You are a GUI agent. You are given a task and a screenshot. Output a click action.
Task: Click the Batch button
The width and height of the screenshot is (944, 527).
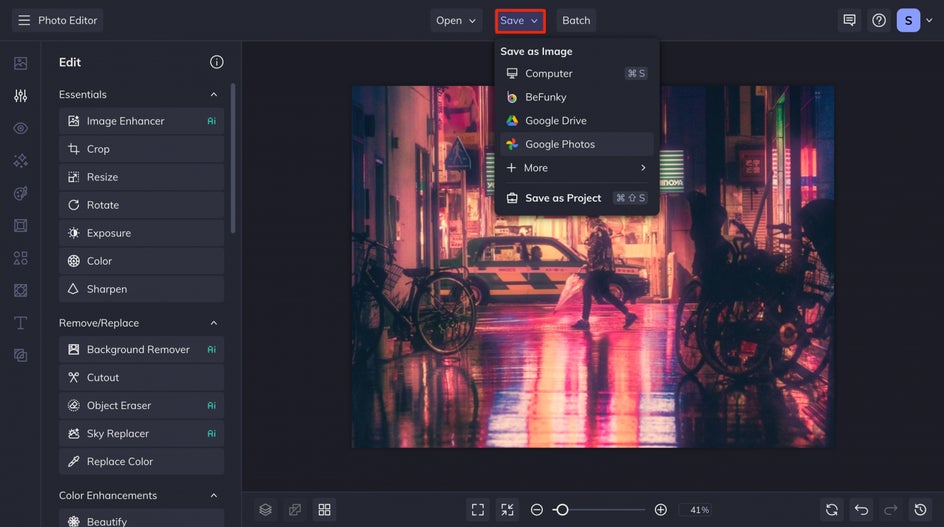pyautogui.click(x=576, y=20)
